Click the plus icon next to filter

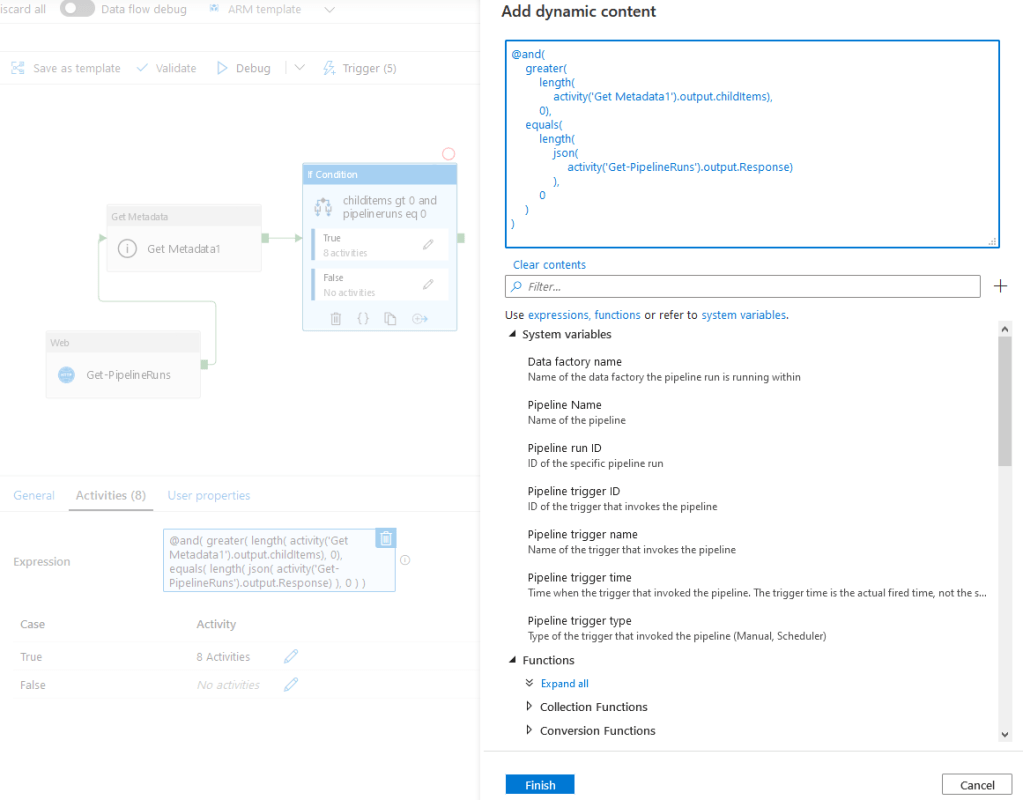pyautogui.click(x=1000, y=287)
